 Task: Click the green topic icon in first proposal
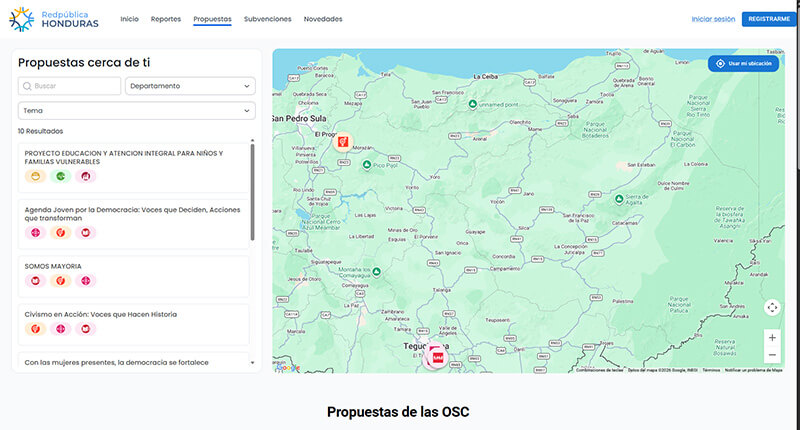tap(60, 177)
